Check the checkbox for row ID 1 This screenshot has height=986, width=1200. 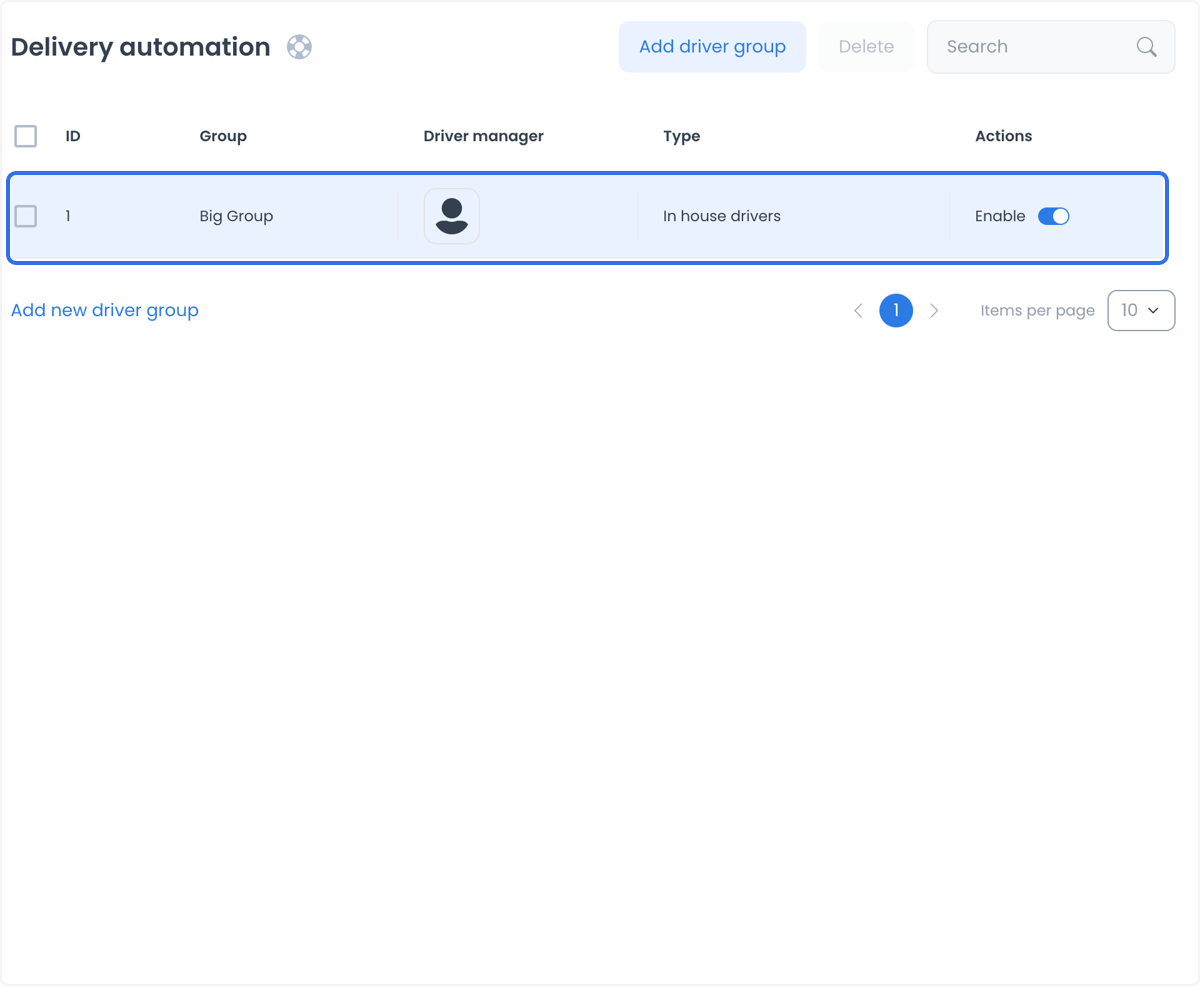26,216
